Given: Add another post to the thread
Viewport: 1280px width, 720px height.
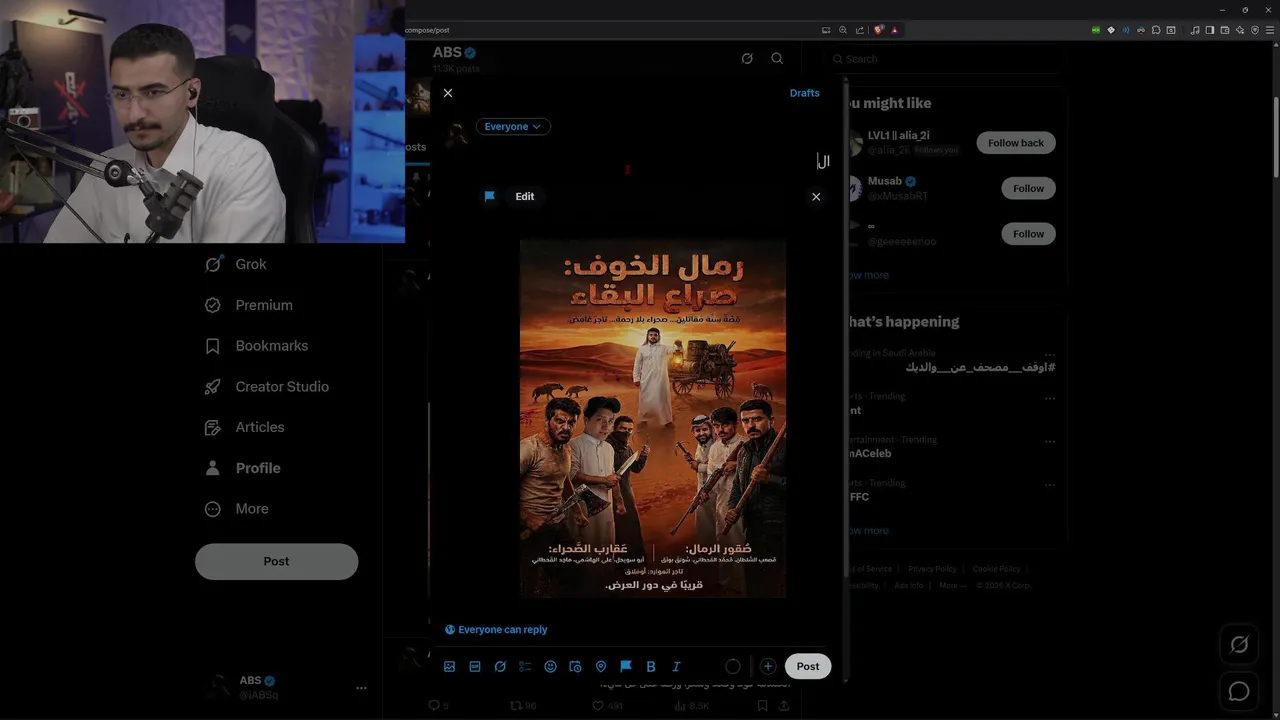Looking at the screenshot, I should pos(768,666).
